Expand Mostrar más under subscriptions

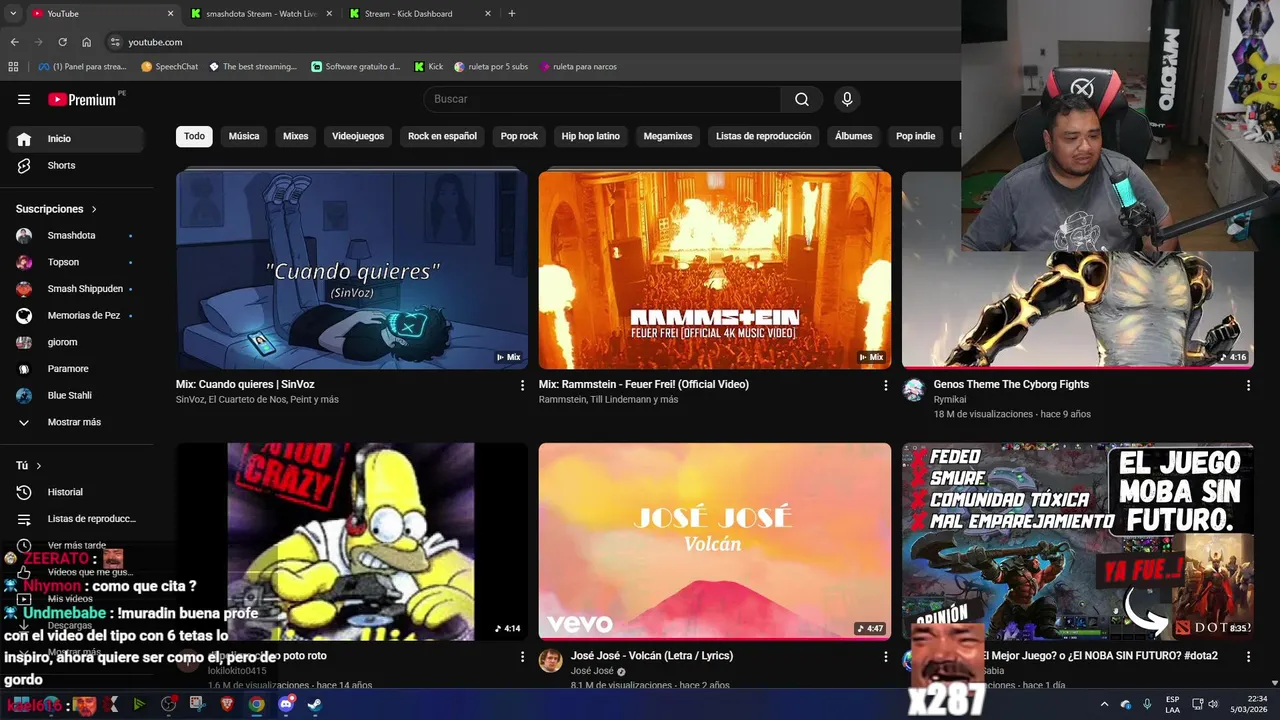[76, 422]
